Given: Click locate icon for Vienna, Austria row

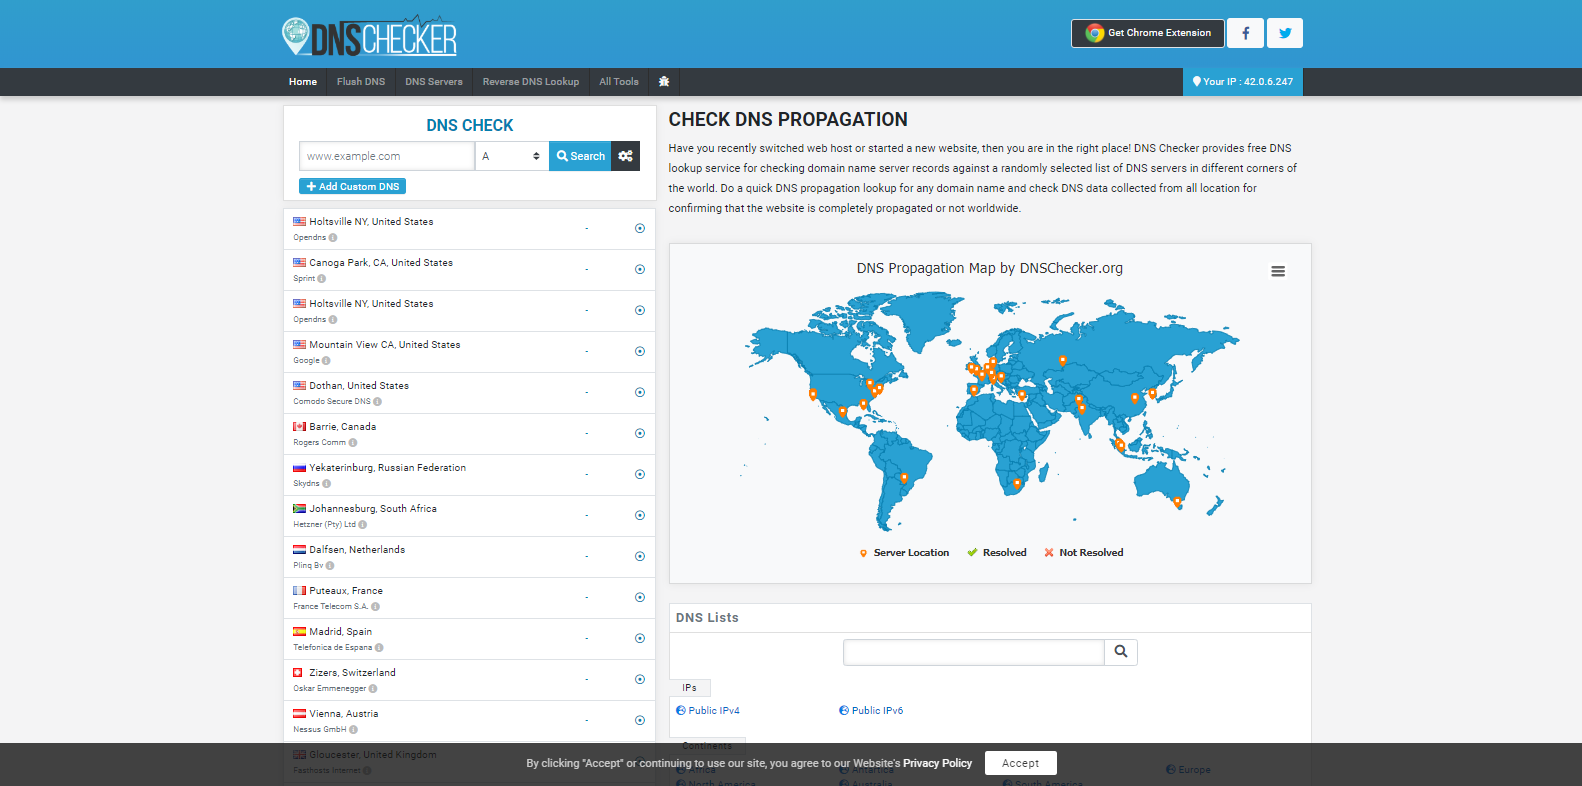Looking at the screenshot, I should pos(640,721).
